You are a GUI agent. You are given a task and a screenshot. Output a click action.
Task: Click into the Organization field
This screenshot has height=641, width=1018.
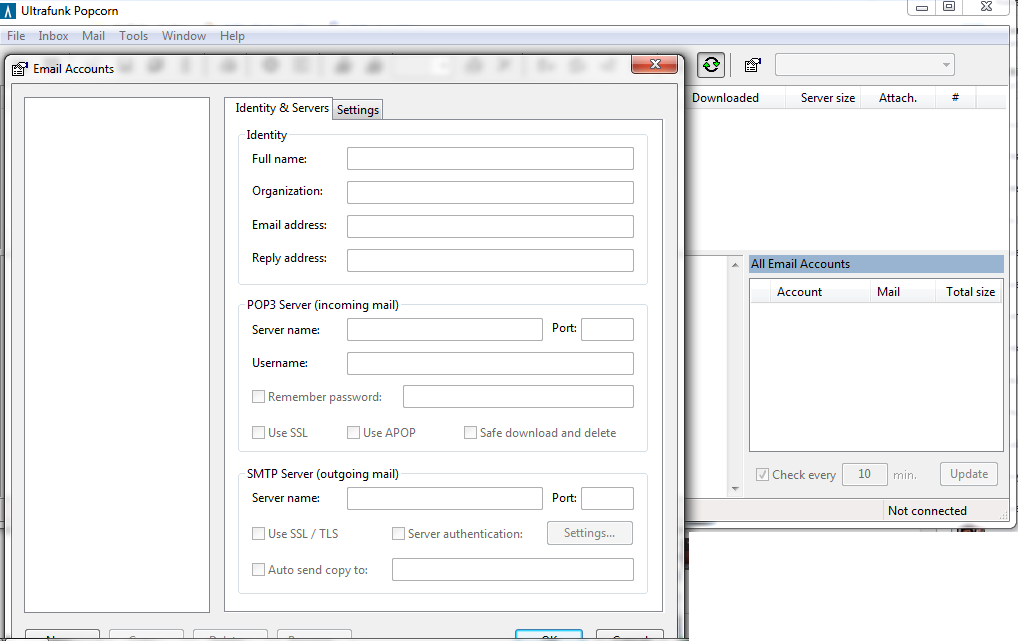[x=490, y=192]
